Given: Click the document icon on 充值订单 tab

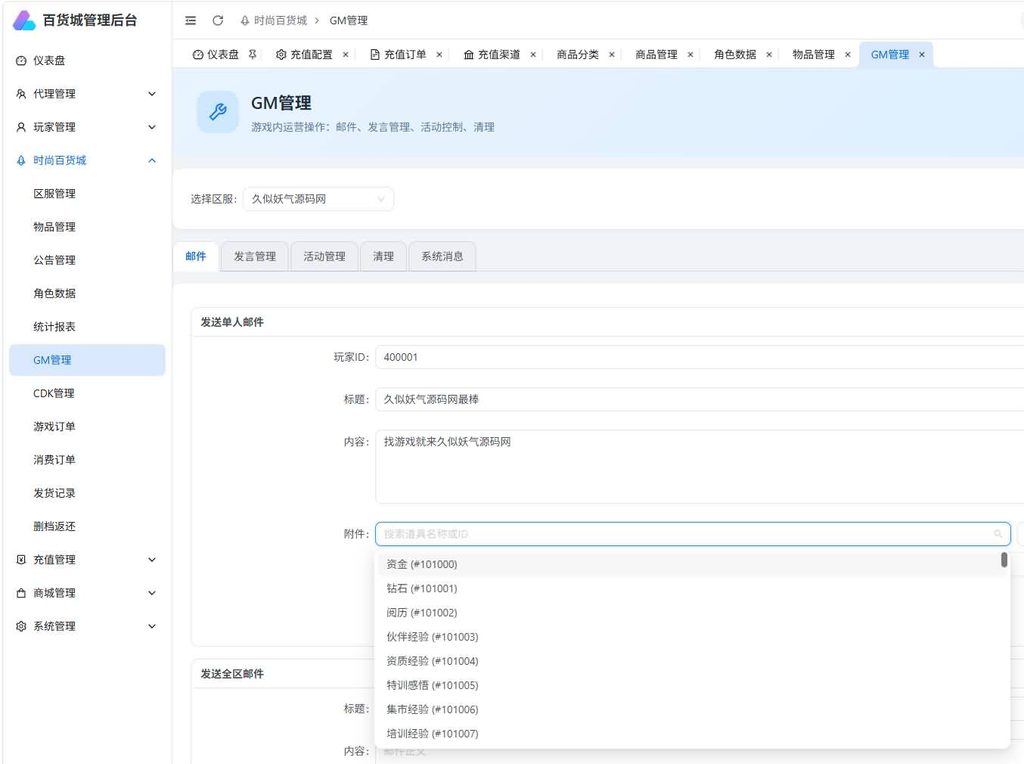Looking at the screenshot, I should 375,55.
